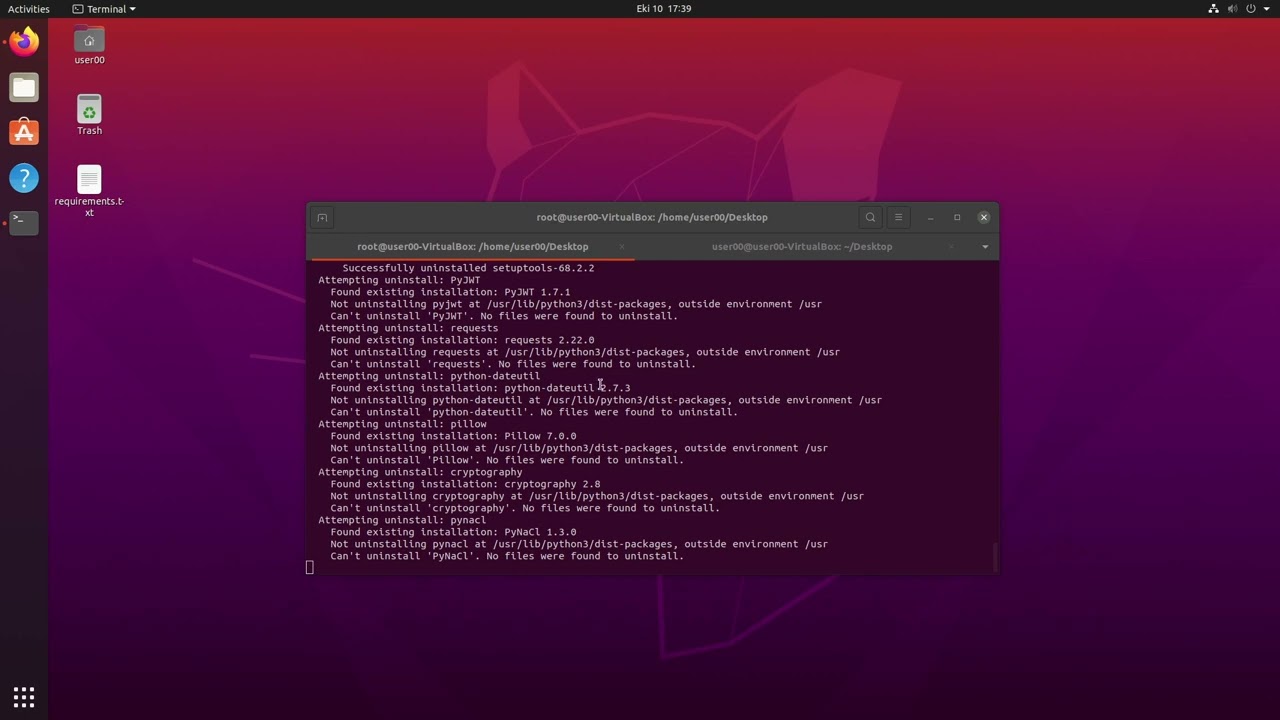Click 'Found existing installation: PyJWT 1.7.1'
The image size is (1280, 720).
(450, 292)
